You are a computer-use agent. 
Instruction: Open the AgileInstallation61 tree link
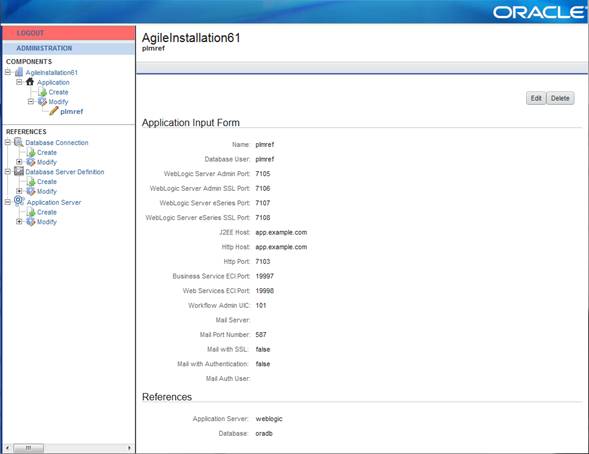(x=52, y=72)
